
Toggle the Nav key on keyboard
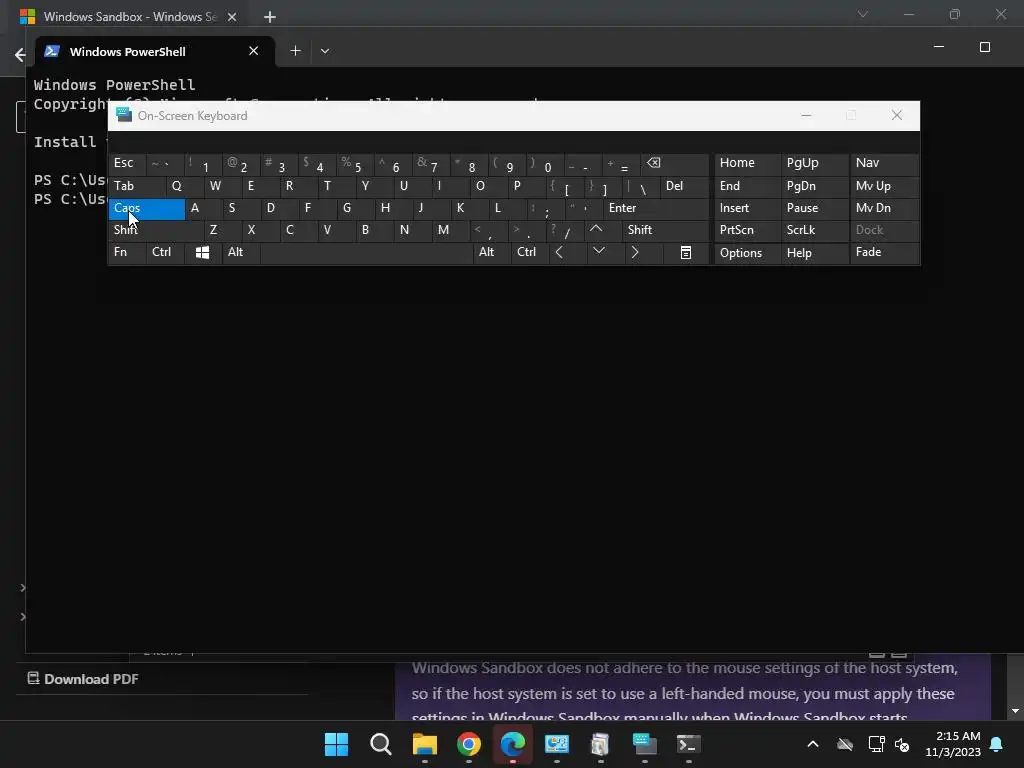click(884, 163)
